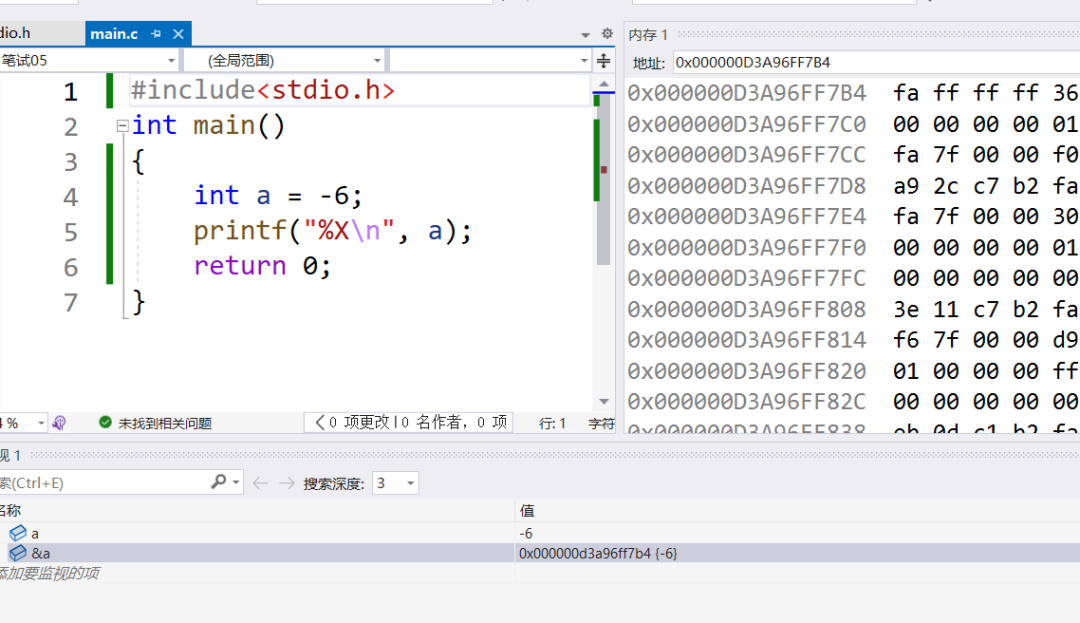Click memory row 0x000000D3A96FF808
The image size is (1080, 623).
(853, 309)
